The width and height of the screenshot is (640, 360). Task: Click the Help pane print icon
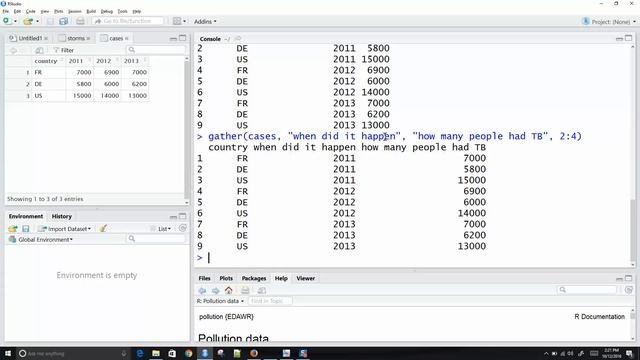click(x=245, y=290)
